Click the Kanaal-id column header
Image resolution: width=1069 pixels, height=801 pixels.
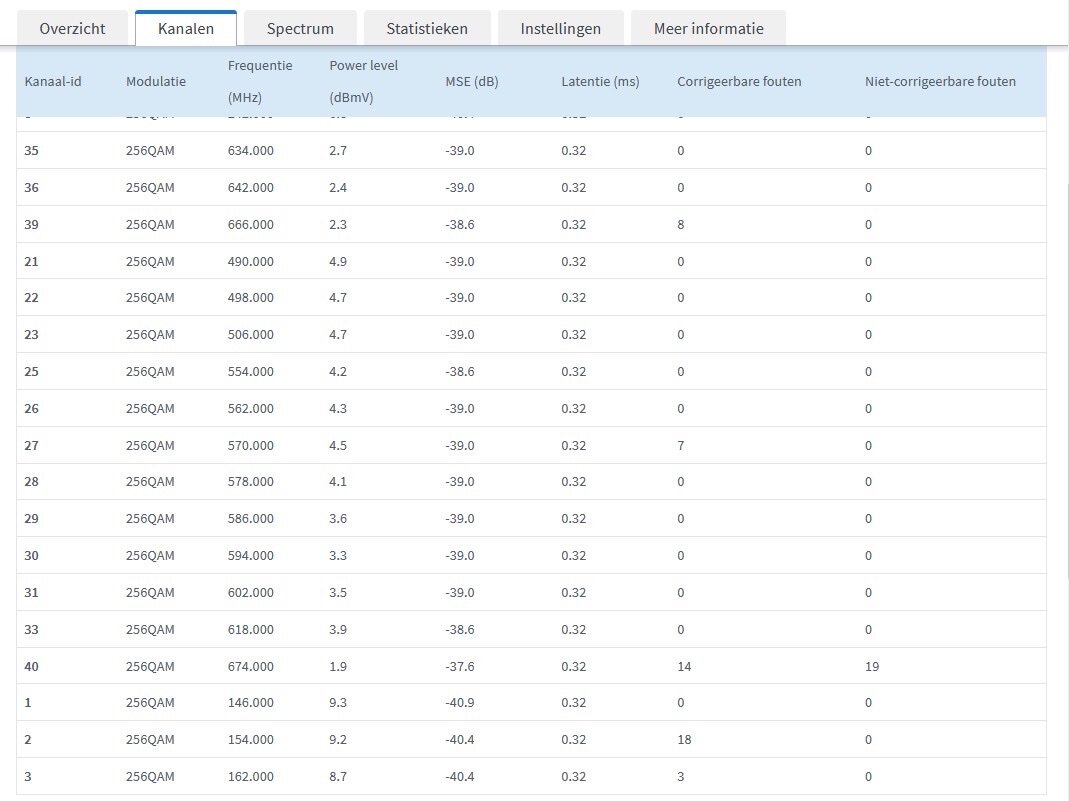click(53, 81)
